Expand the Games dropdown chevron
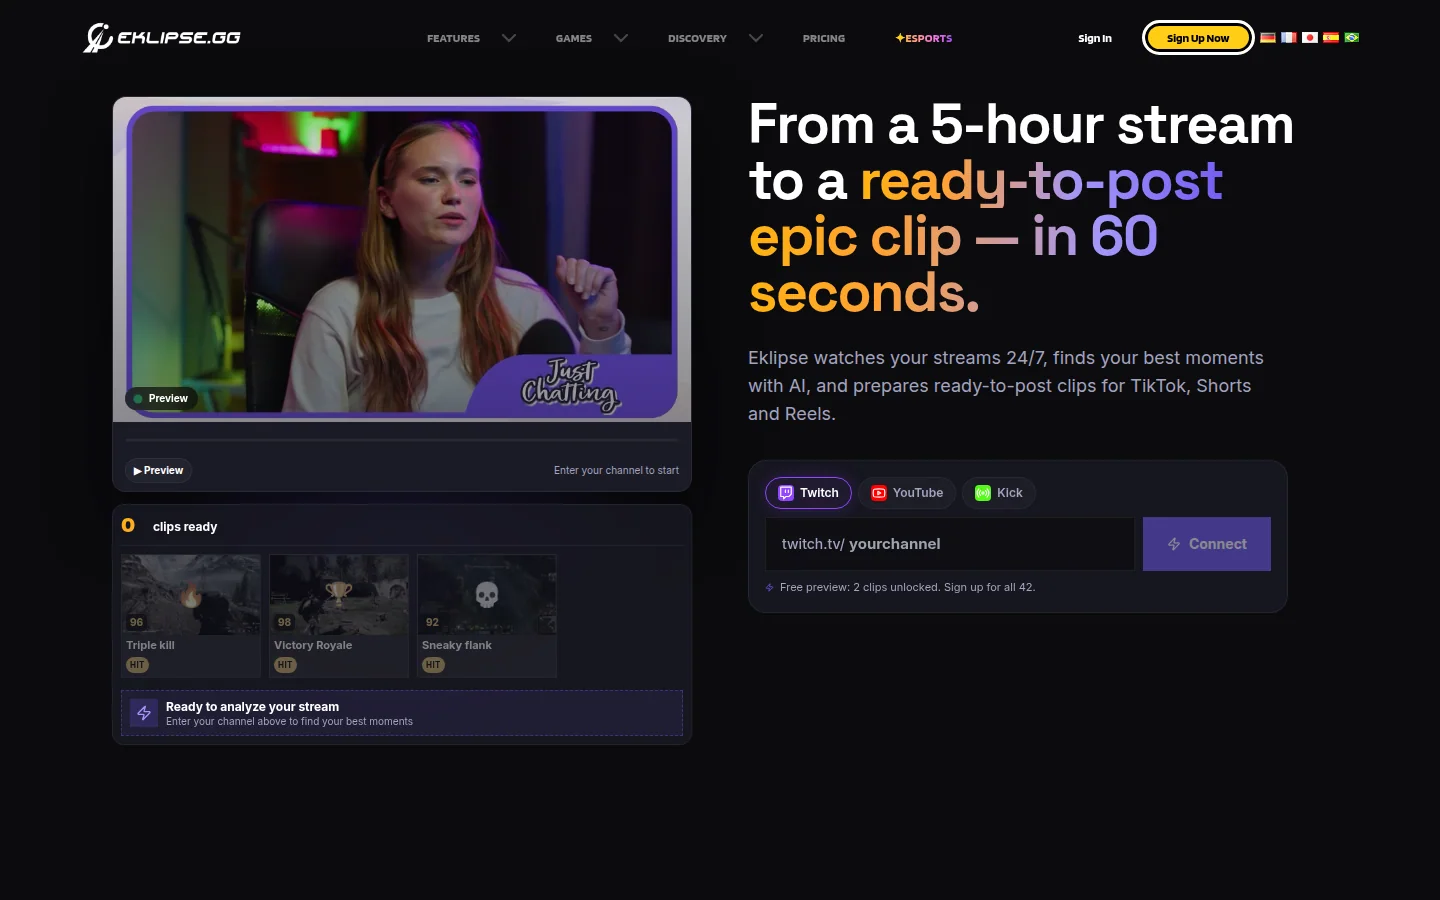The width and height of the screenshot is (1440, 900). click(621, 38)
